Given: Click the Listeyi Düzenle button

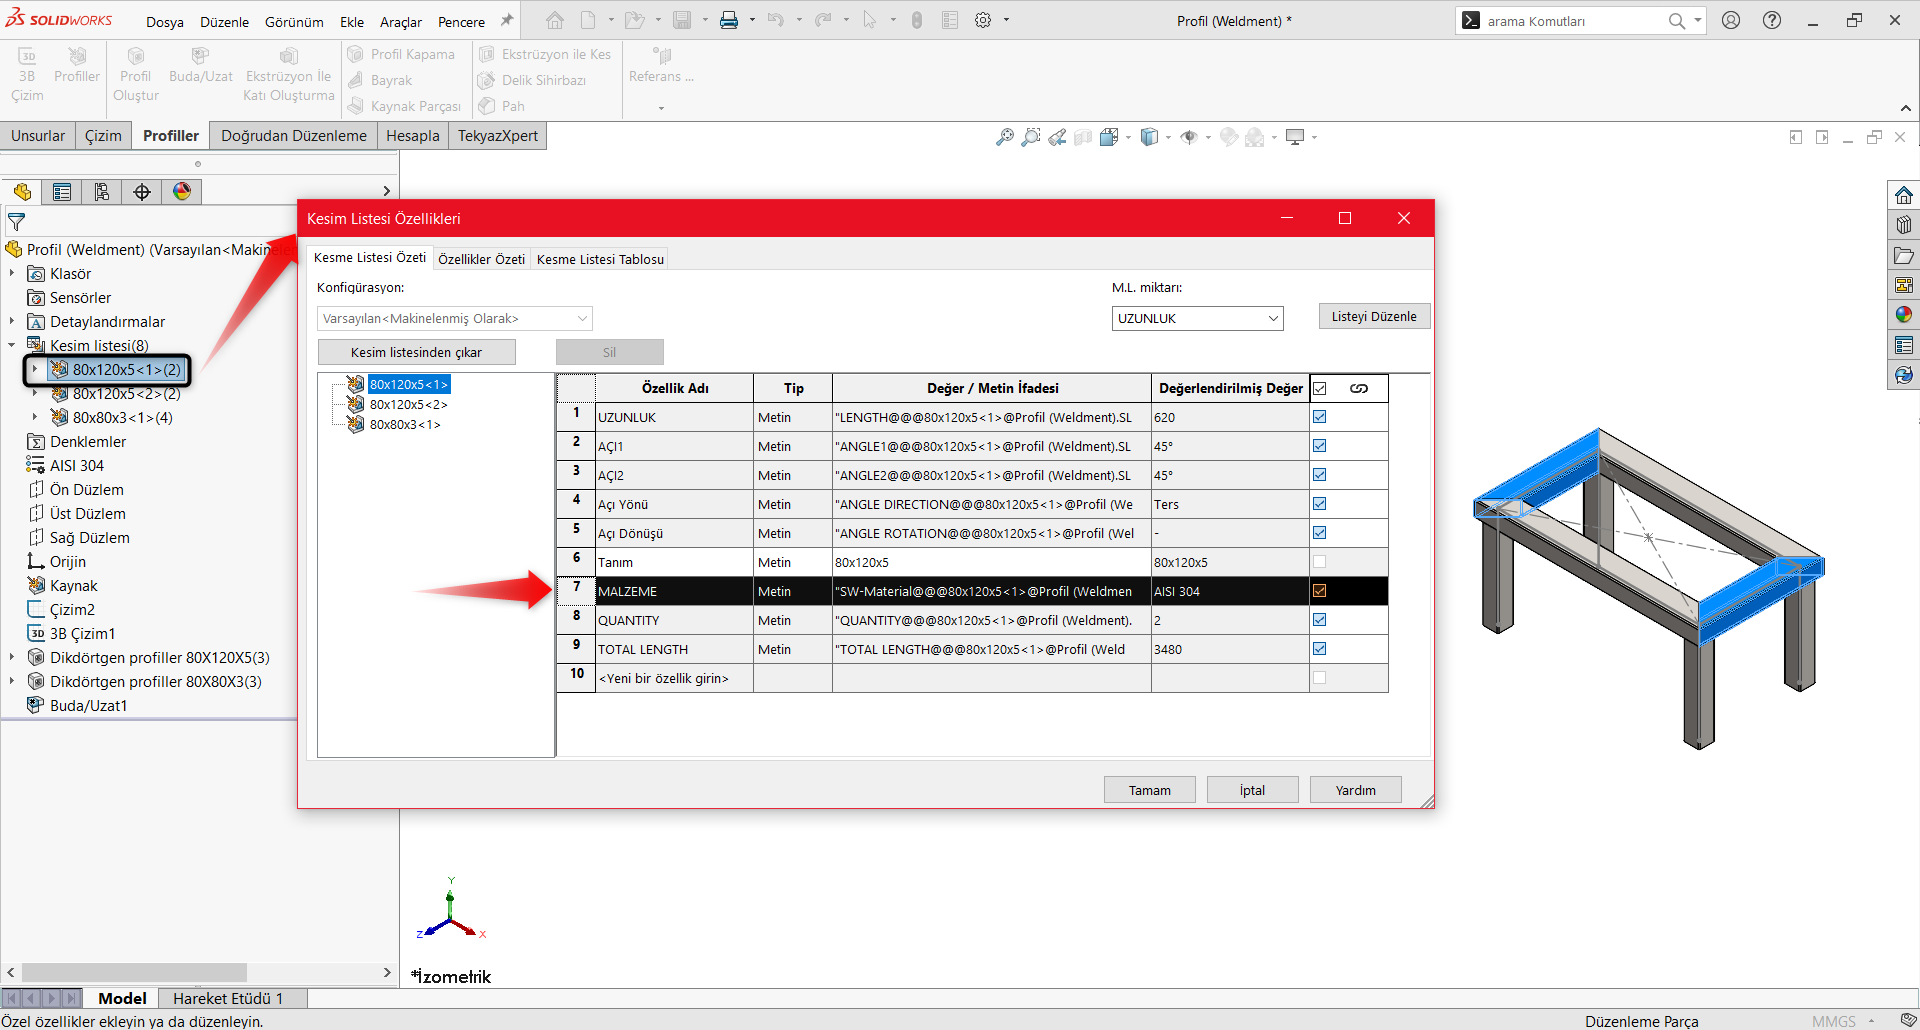Looking at the screenshot, I should click(x=1374, y=316).
